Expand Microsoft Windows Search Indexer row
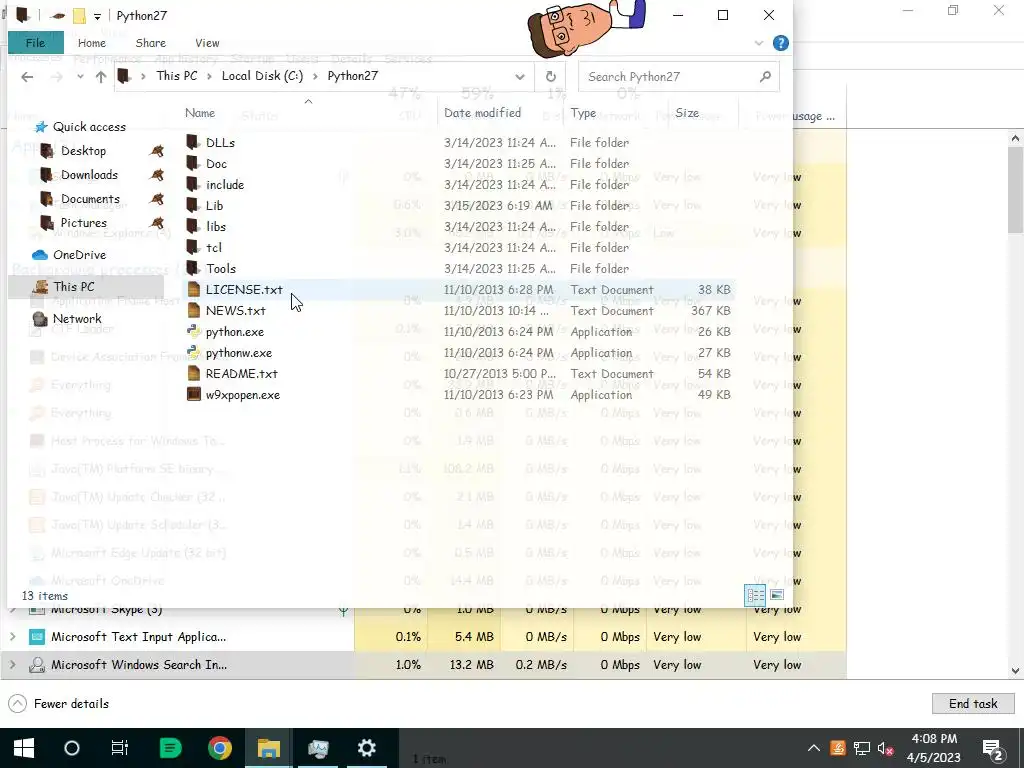 [x=12, y=664]
